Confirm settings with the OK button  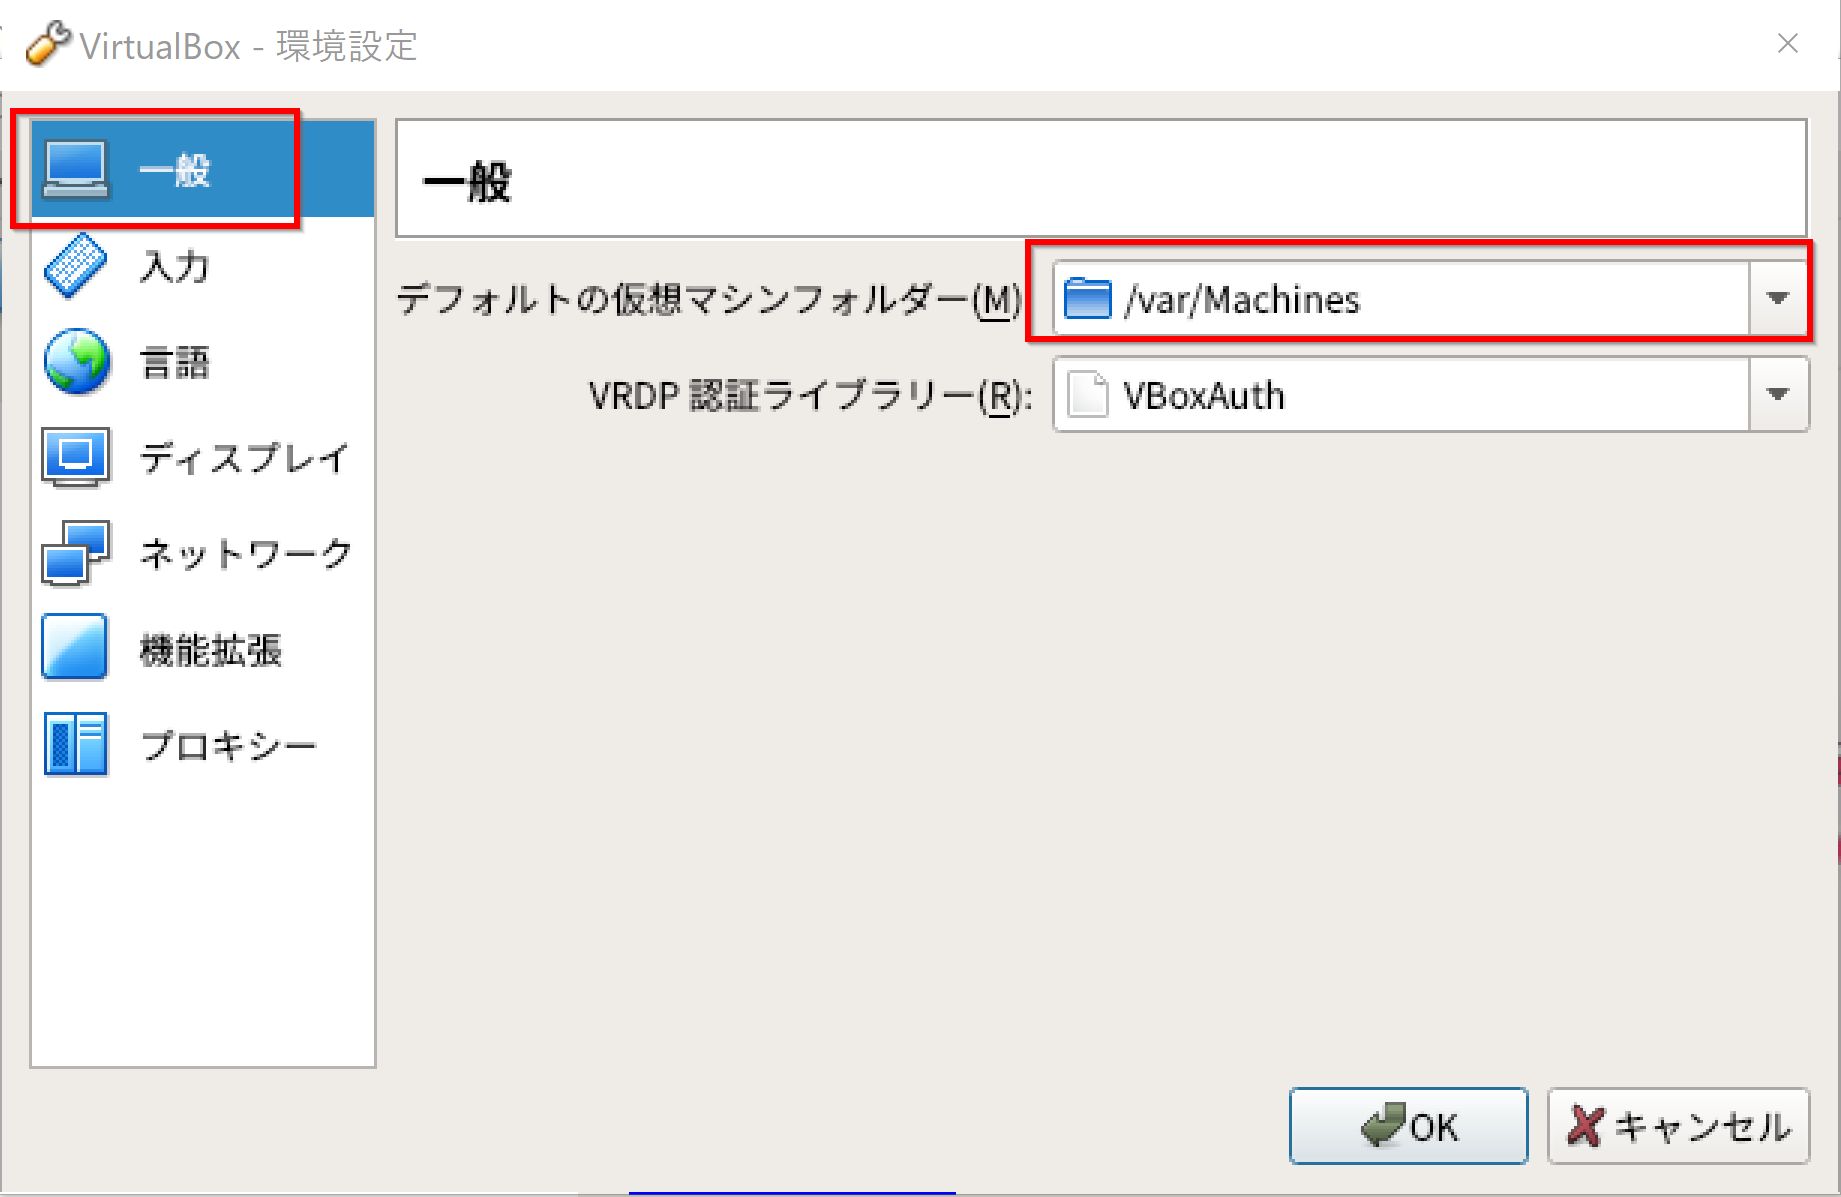(x=1408, y=1126)
